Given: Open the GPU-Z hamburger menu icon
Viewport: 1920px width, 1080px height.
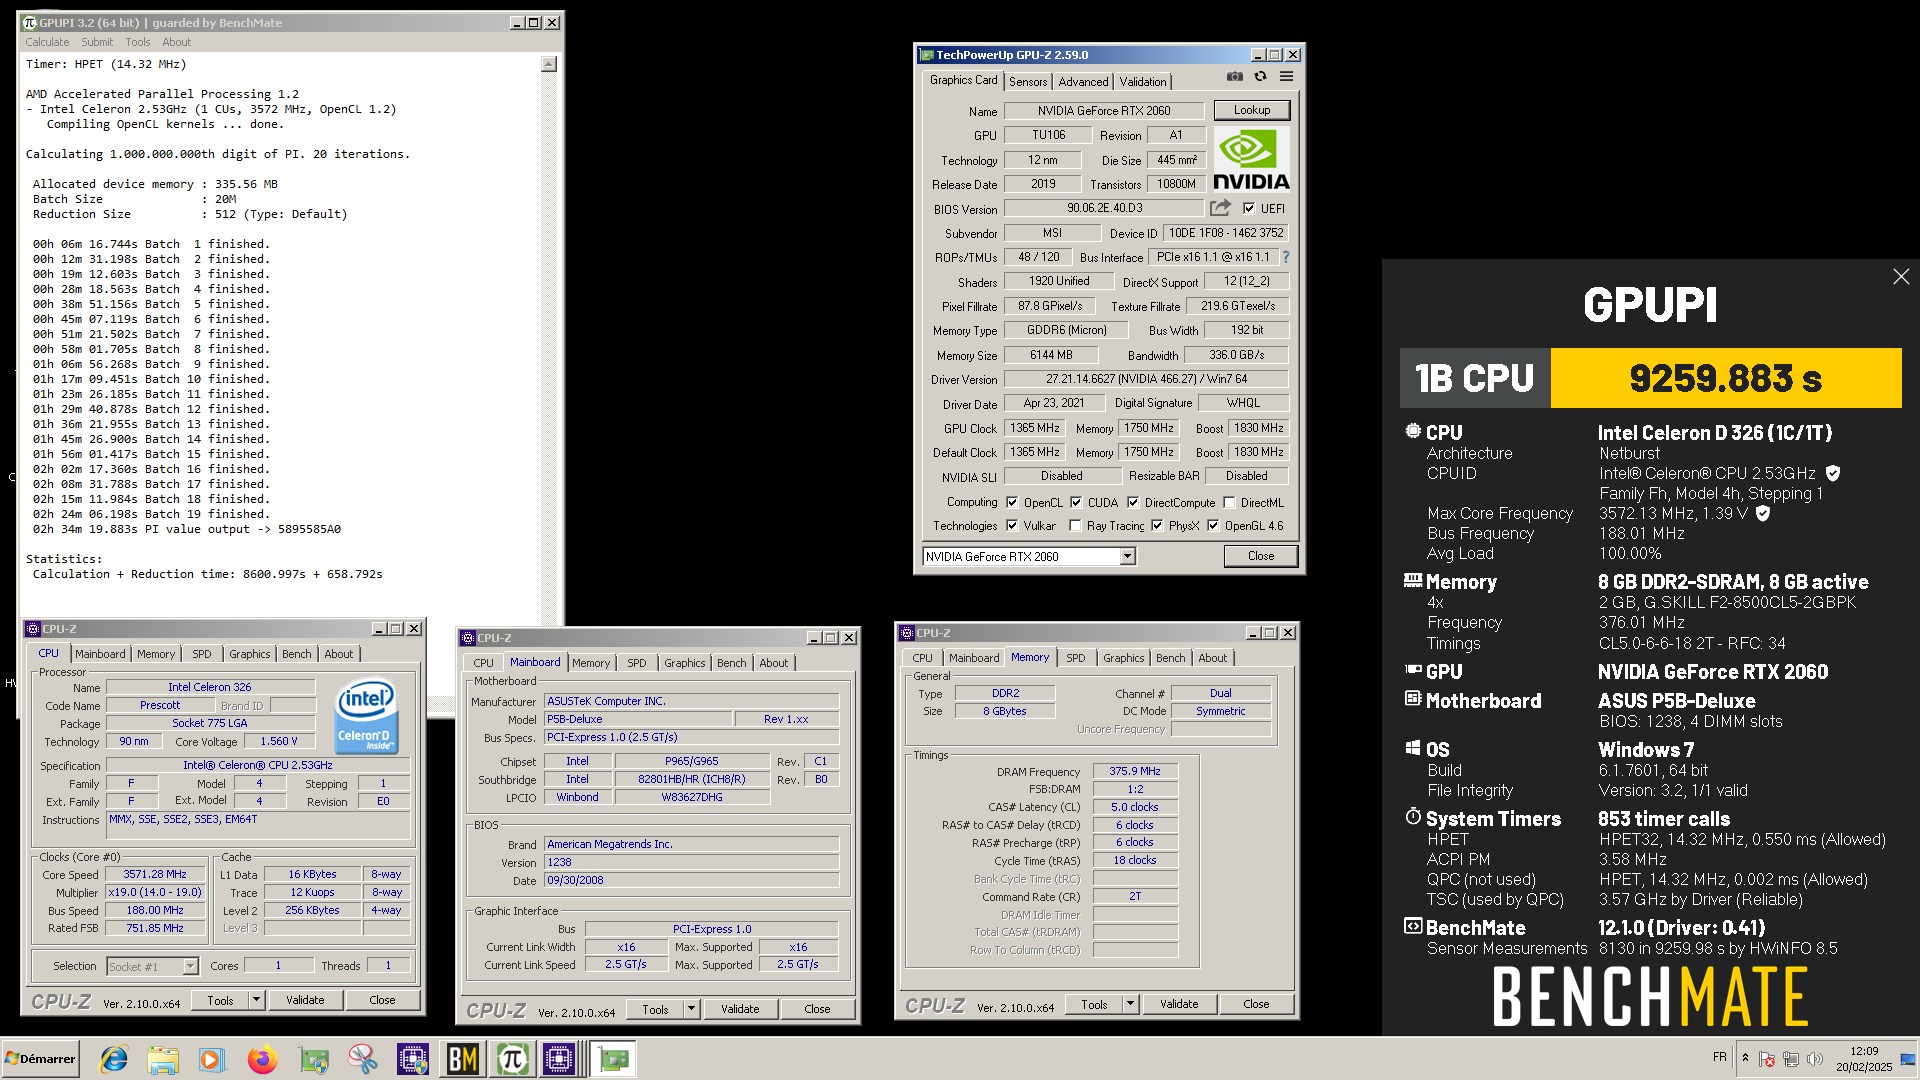Looking at the screenshot, I should (1286, 76).
